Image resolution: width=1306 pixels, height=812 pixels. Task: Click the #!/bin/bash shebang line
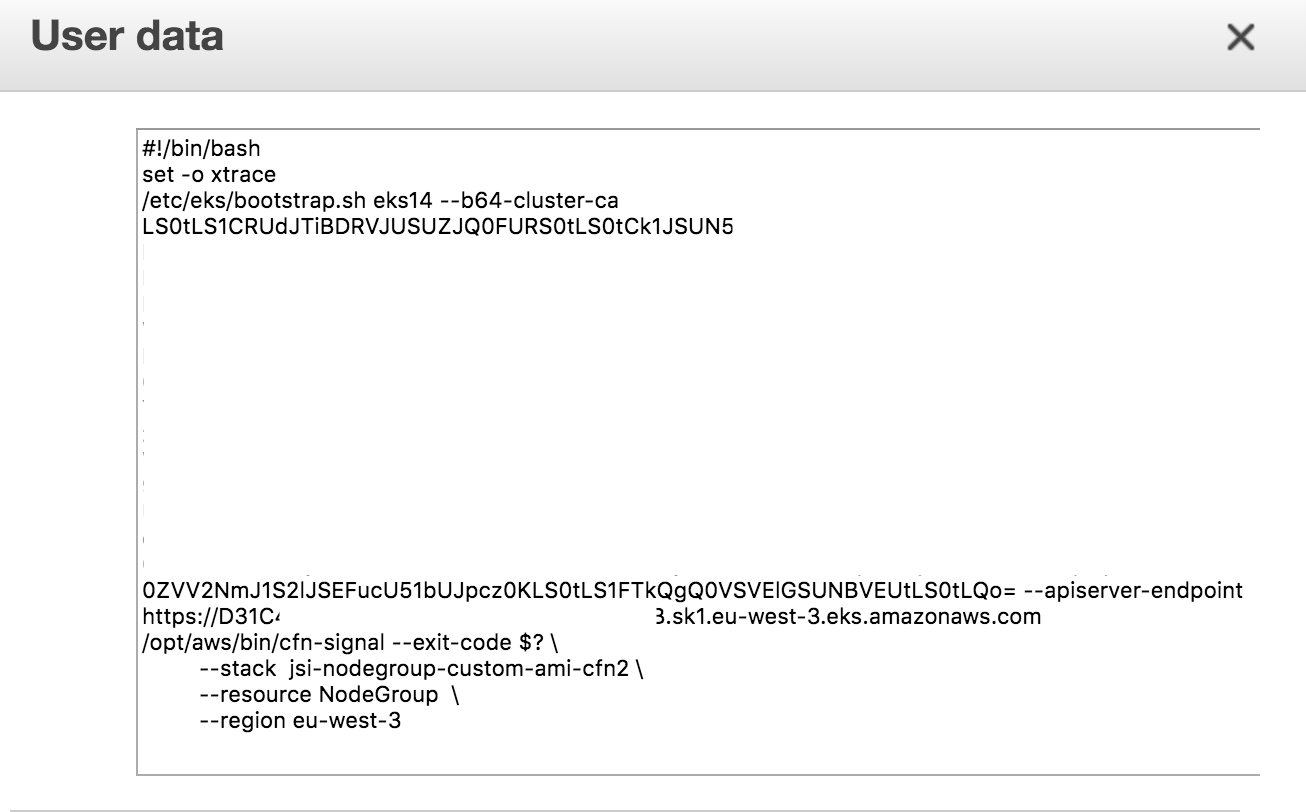(x=201, y=149)
